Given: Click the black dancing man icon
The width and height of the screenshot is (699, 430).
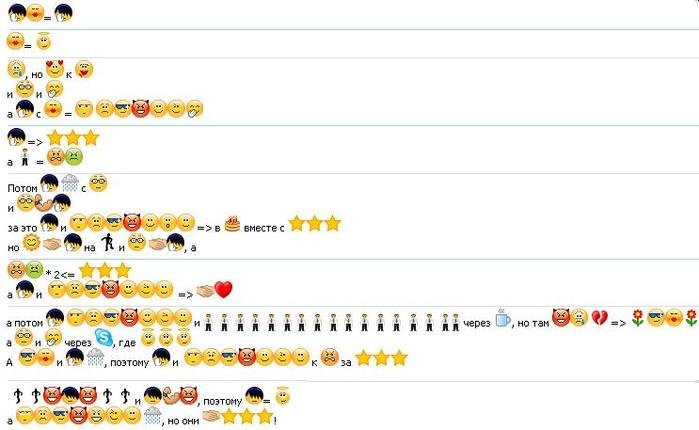Looking at the screenshot, I should point(107,243).
